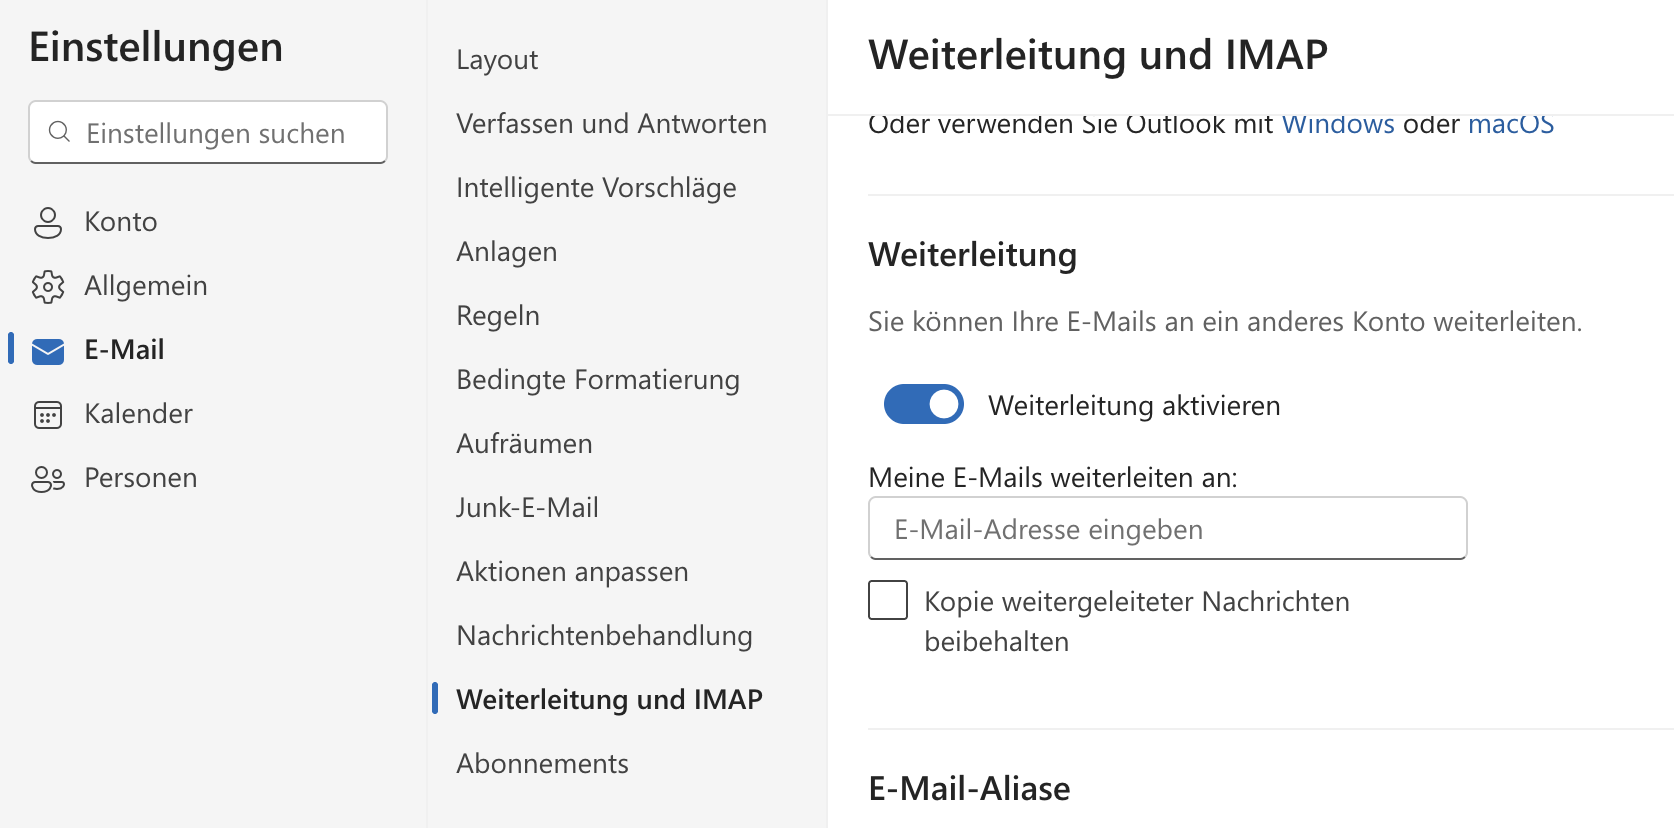Viewport: 1674px width, 828px height.
Task: Focus the Einstellungen suchen search field
Action: [208, 132]
